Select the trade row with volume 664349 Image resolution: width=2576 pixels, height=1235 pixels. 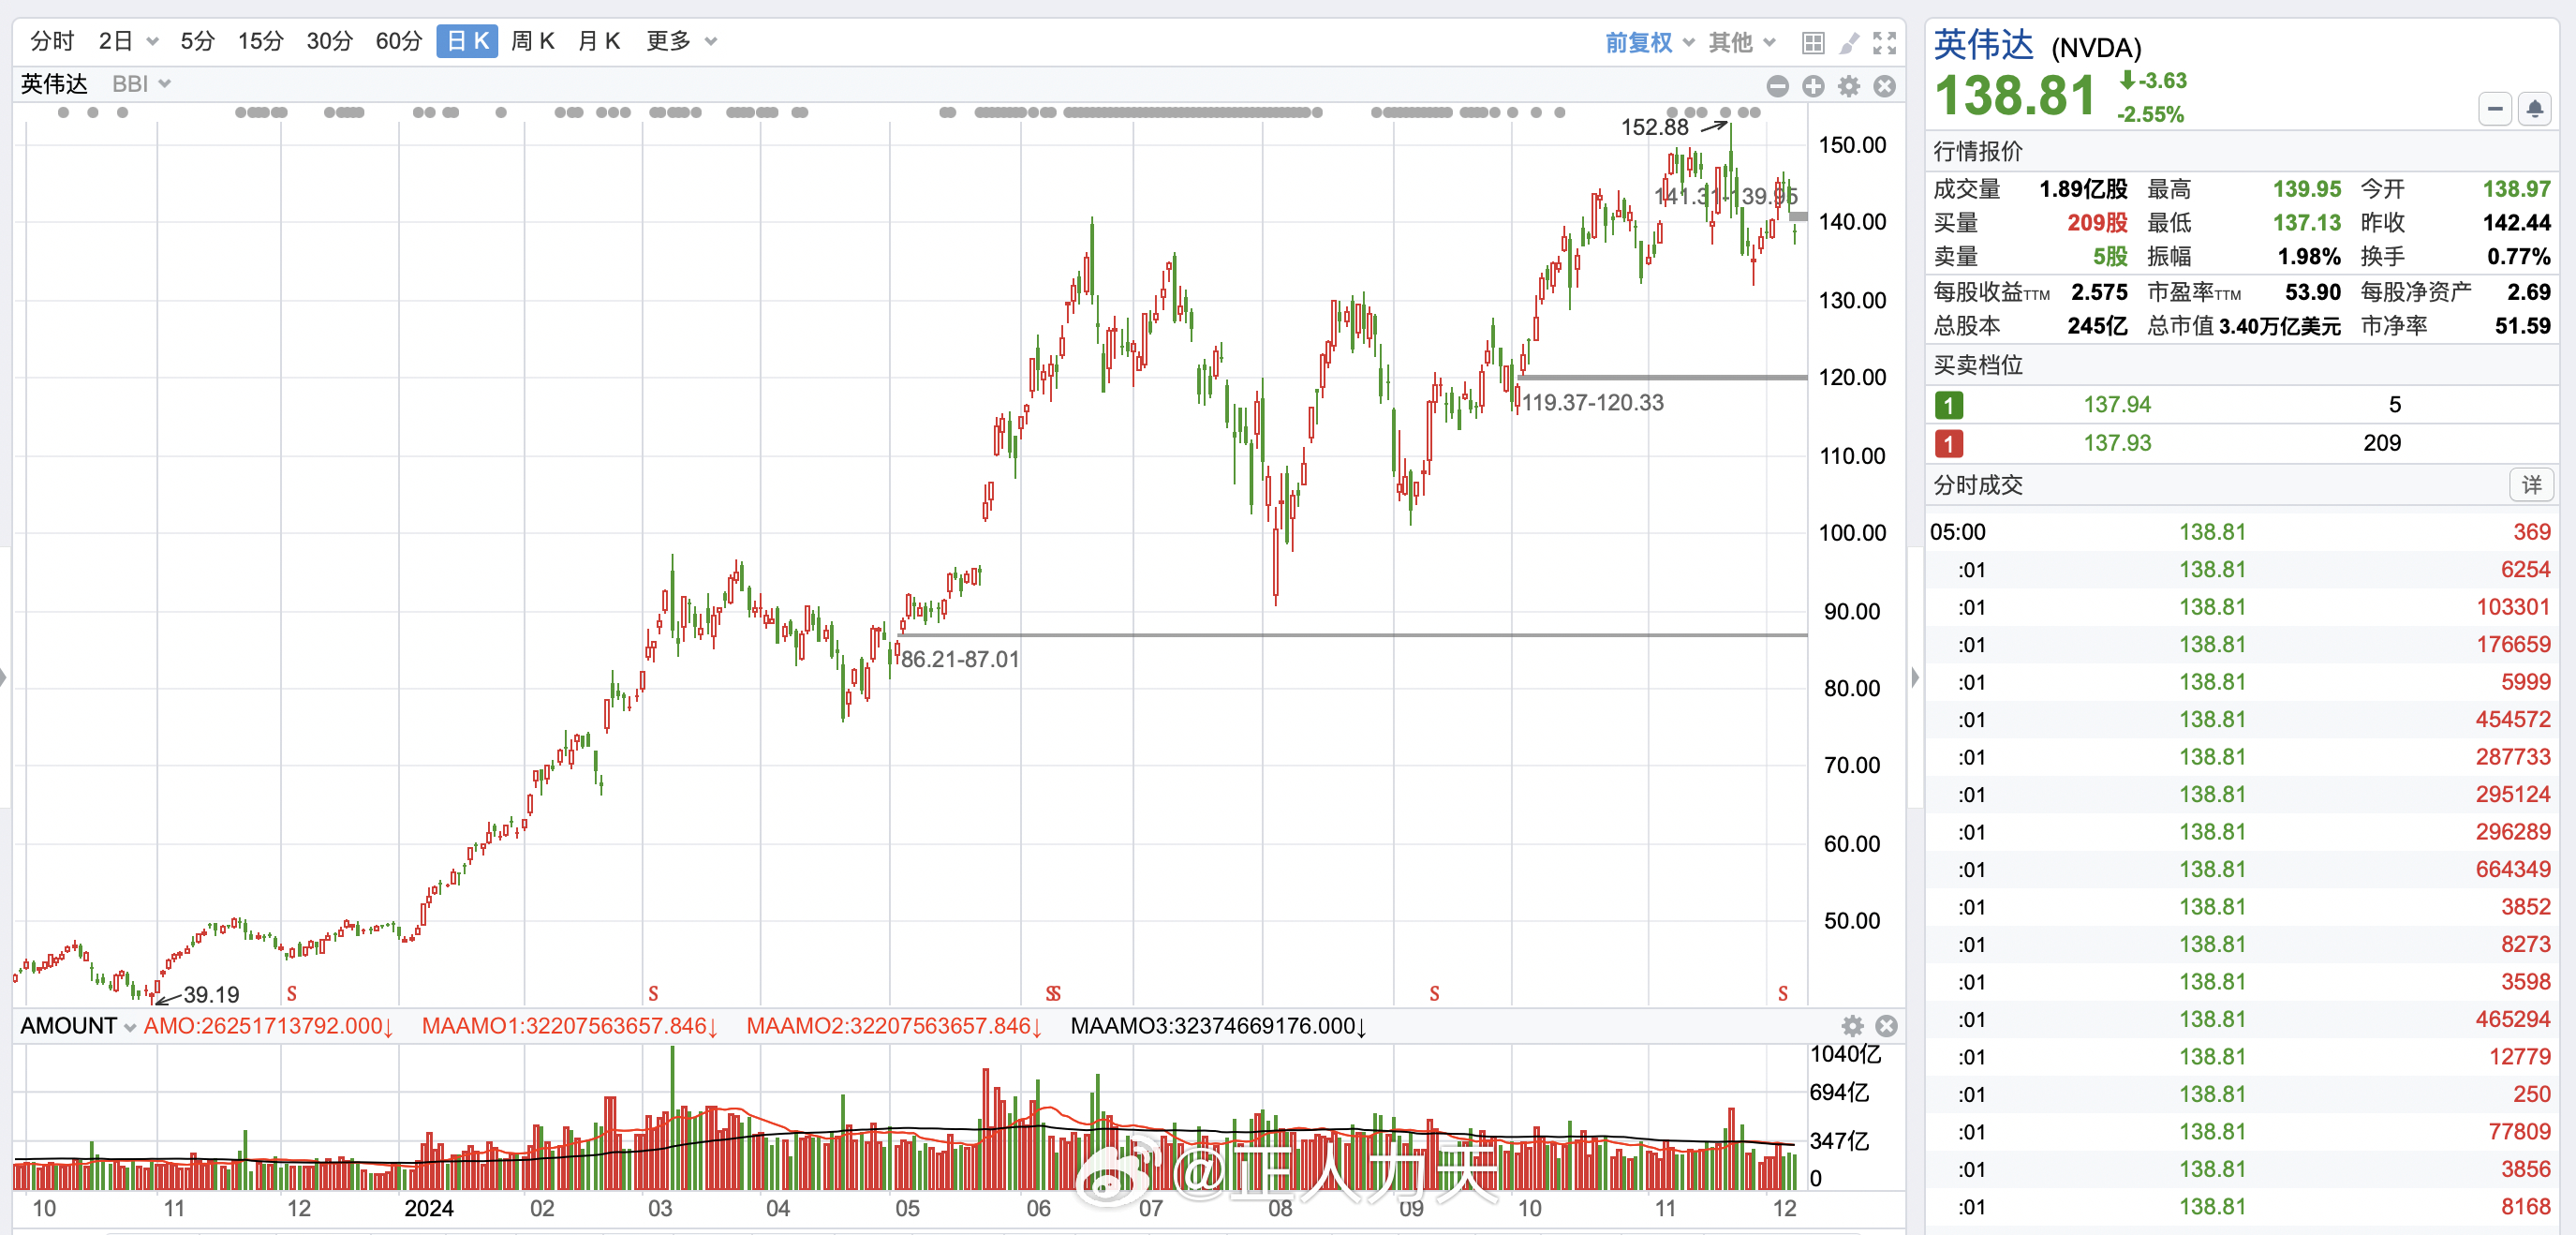point(2240,869)
